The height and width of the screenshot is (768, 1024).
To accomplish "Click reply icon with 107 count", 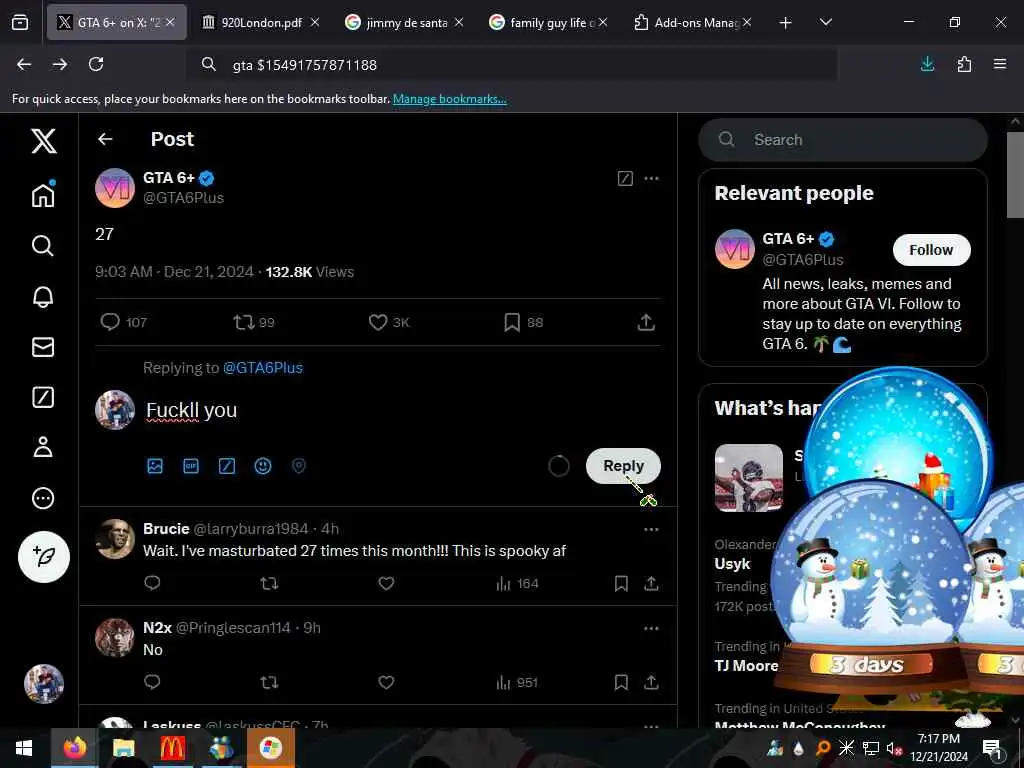I will (x=123, y=322).
